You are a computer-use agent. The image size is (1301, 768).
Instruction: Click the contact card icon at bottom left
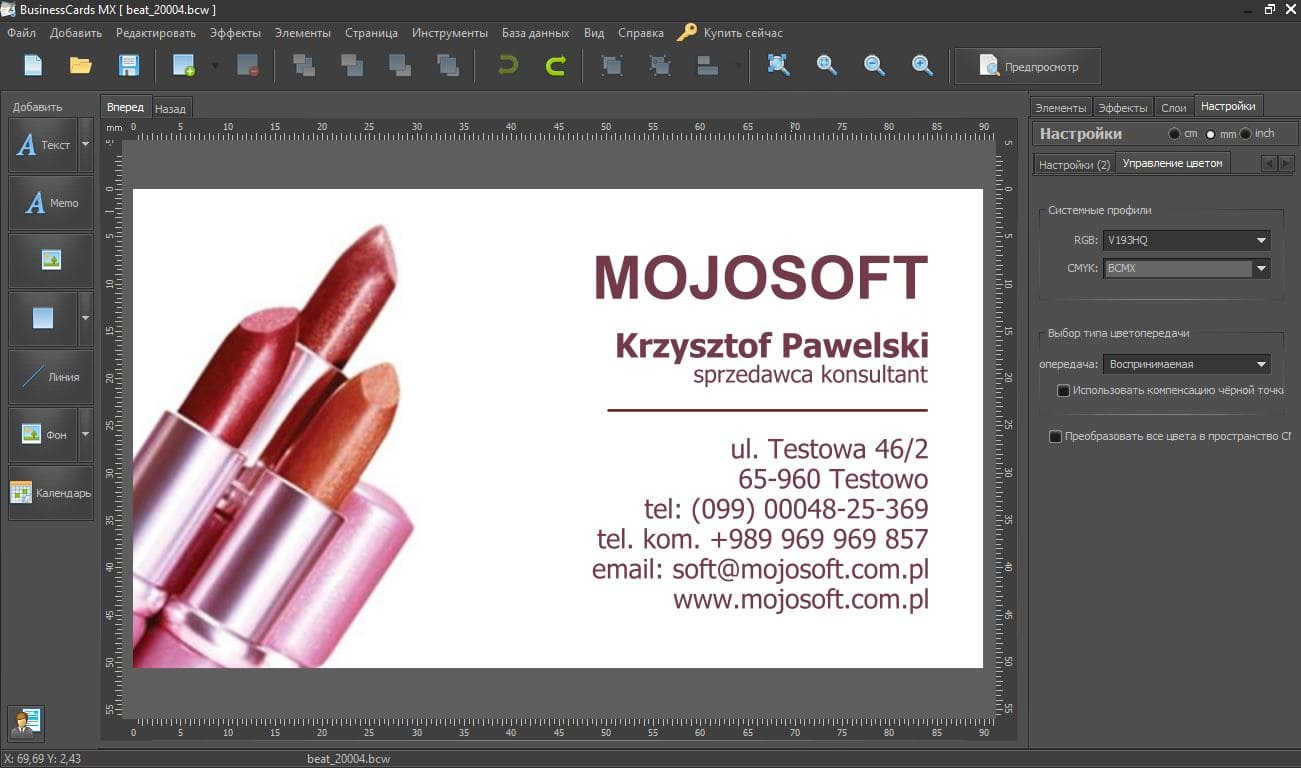click(26, 722)
